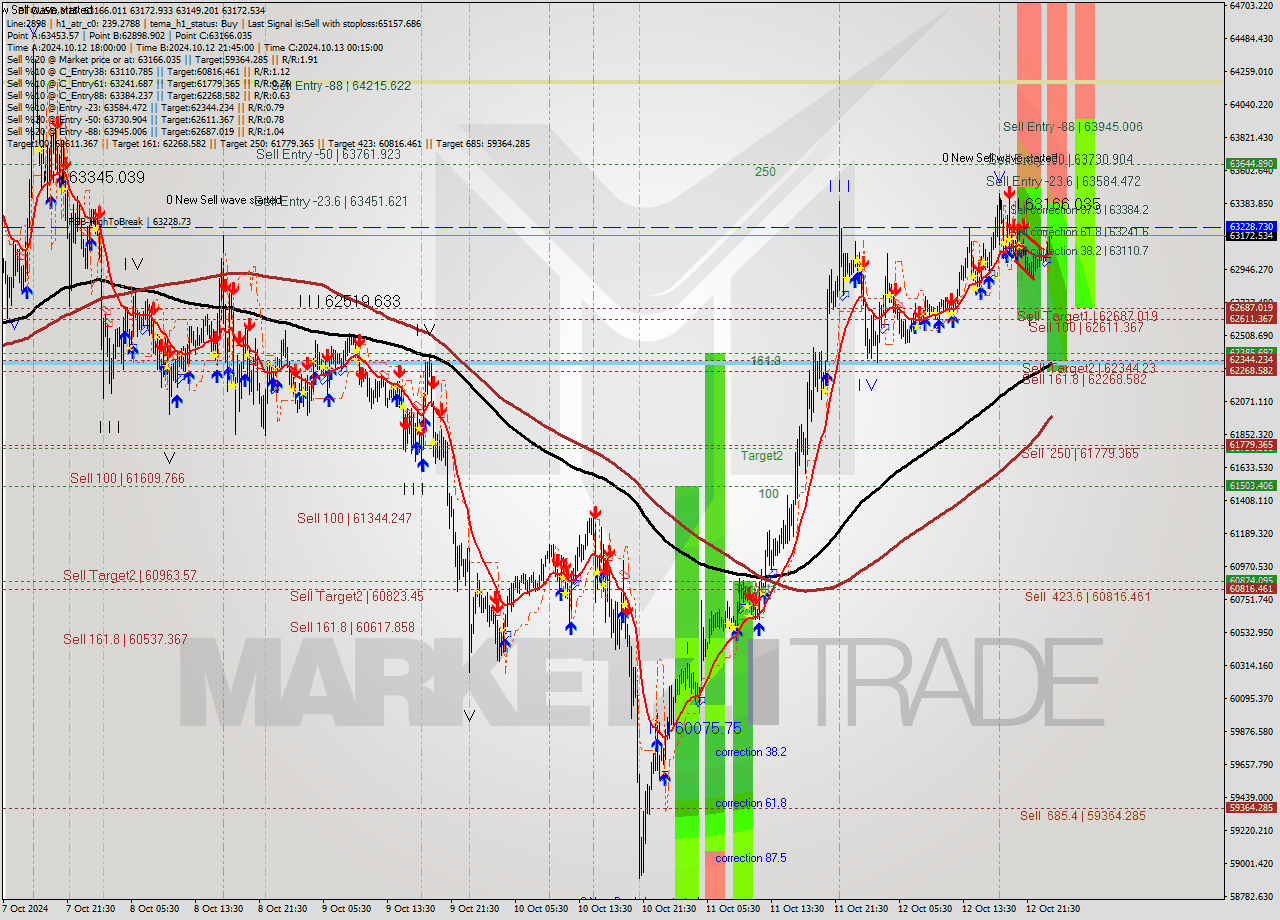Click the 'Sell 100 | 62611.367' label
This screenshot has width=1280, height=920.
coord(1086,327)
